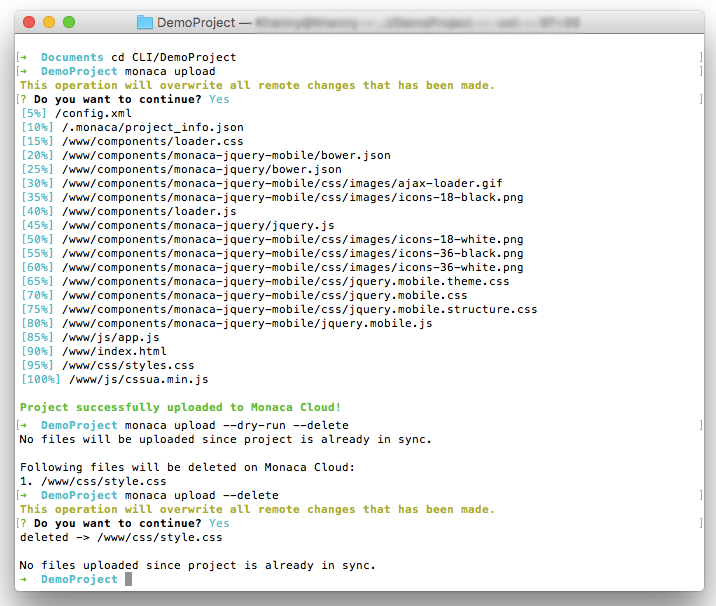This screenshot has width=716, height=606.
Task: Click the 'icons-18-black.png' file line
Action: click(272, 197)
